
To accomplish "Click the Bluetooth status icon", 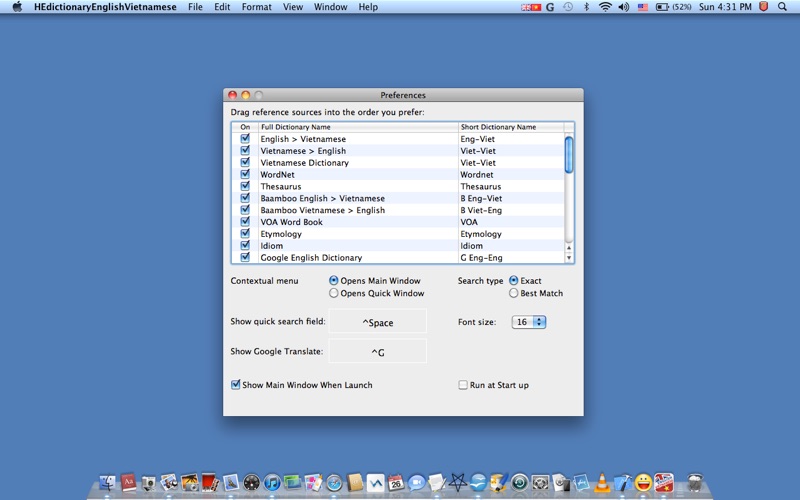I will coord(586,7).
